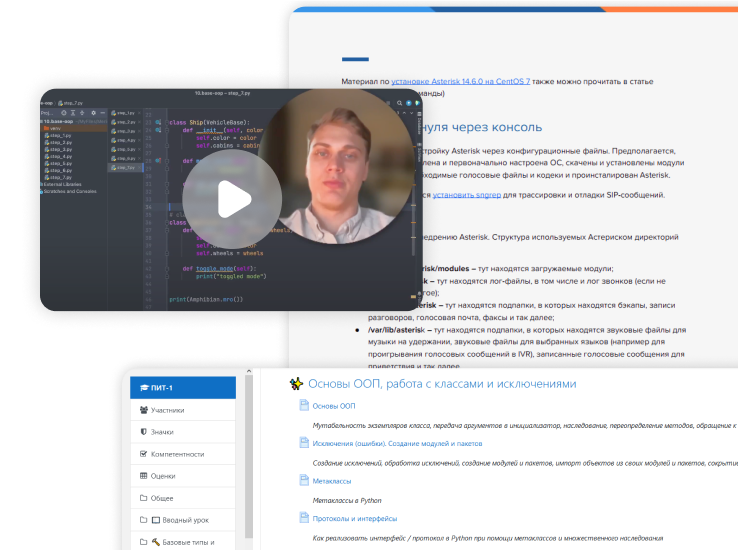Click the print(Amphibian.mro()) code line
The width and height of the screenshot is (738, 550).
[206, 299]
